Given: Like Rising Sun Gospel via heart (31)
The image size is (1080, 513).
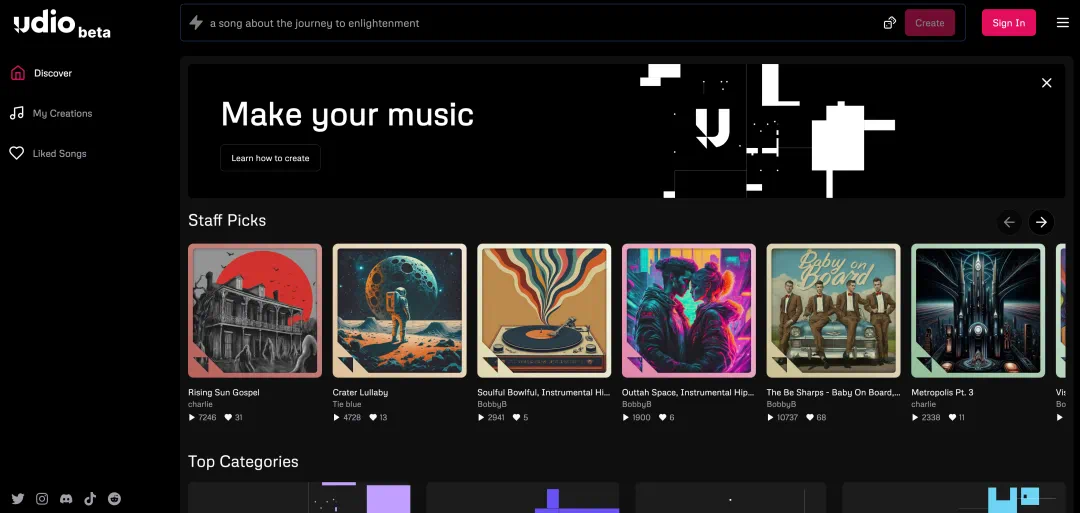Looking at the screenshot, I should (x=228, y=417).
